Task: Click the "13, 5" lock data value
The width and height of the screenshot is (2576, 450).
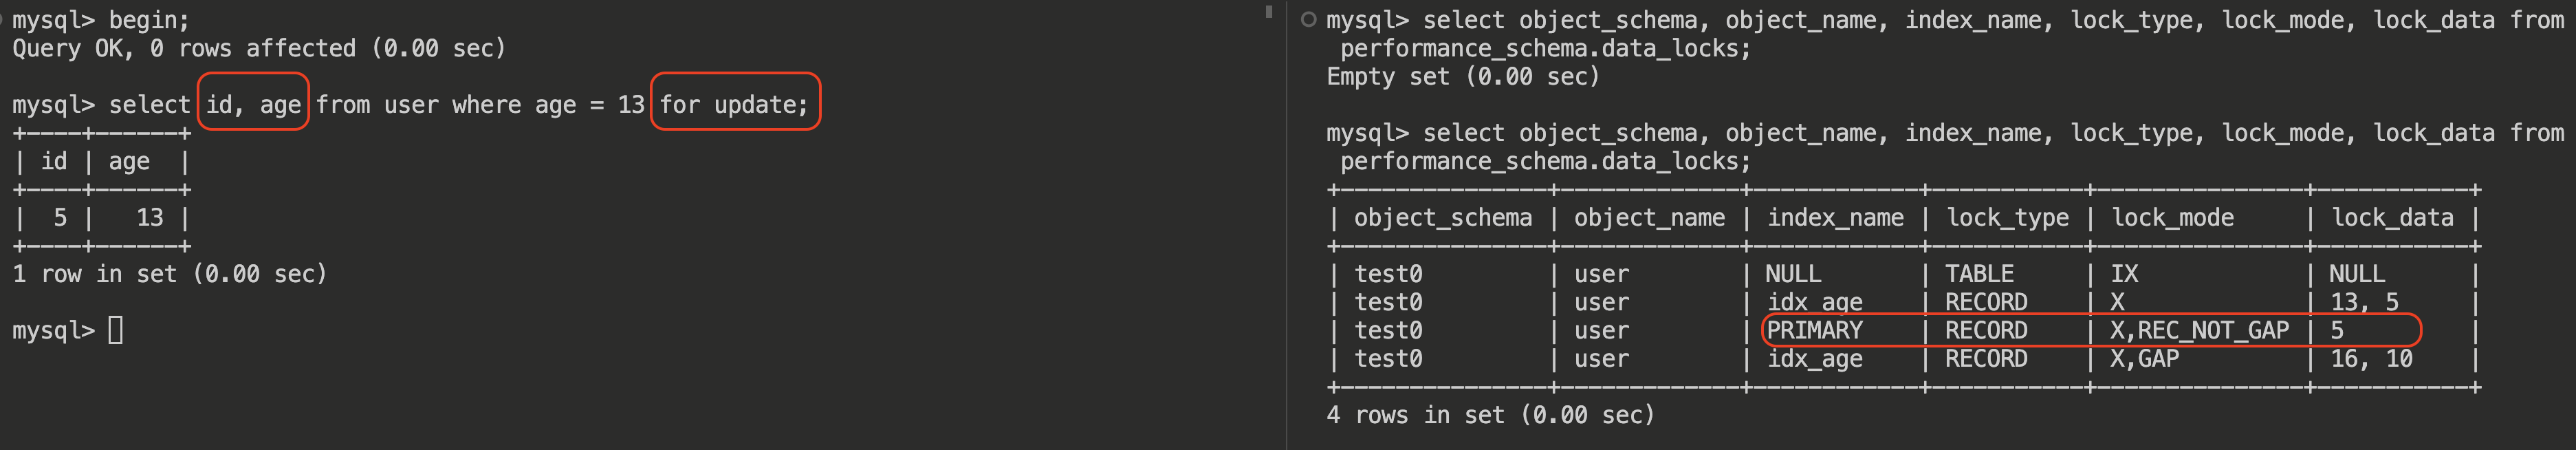Action: point(2364,302)
